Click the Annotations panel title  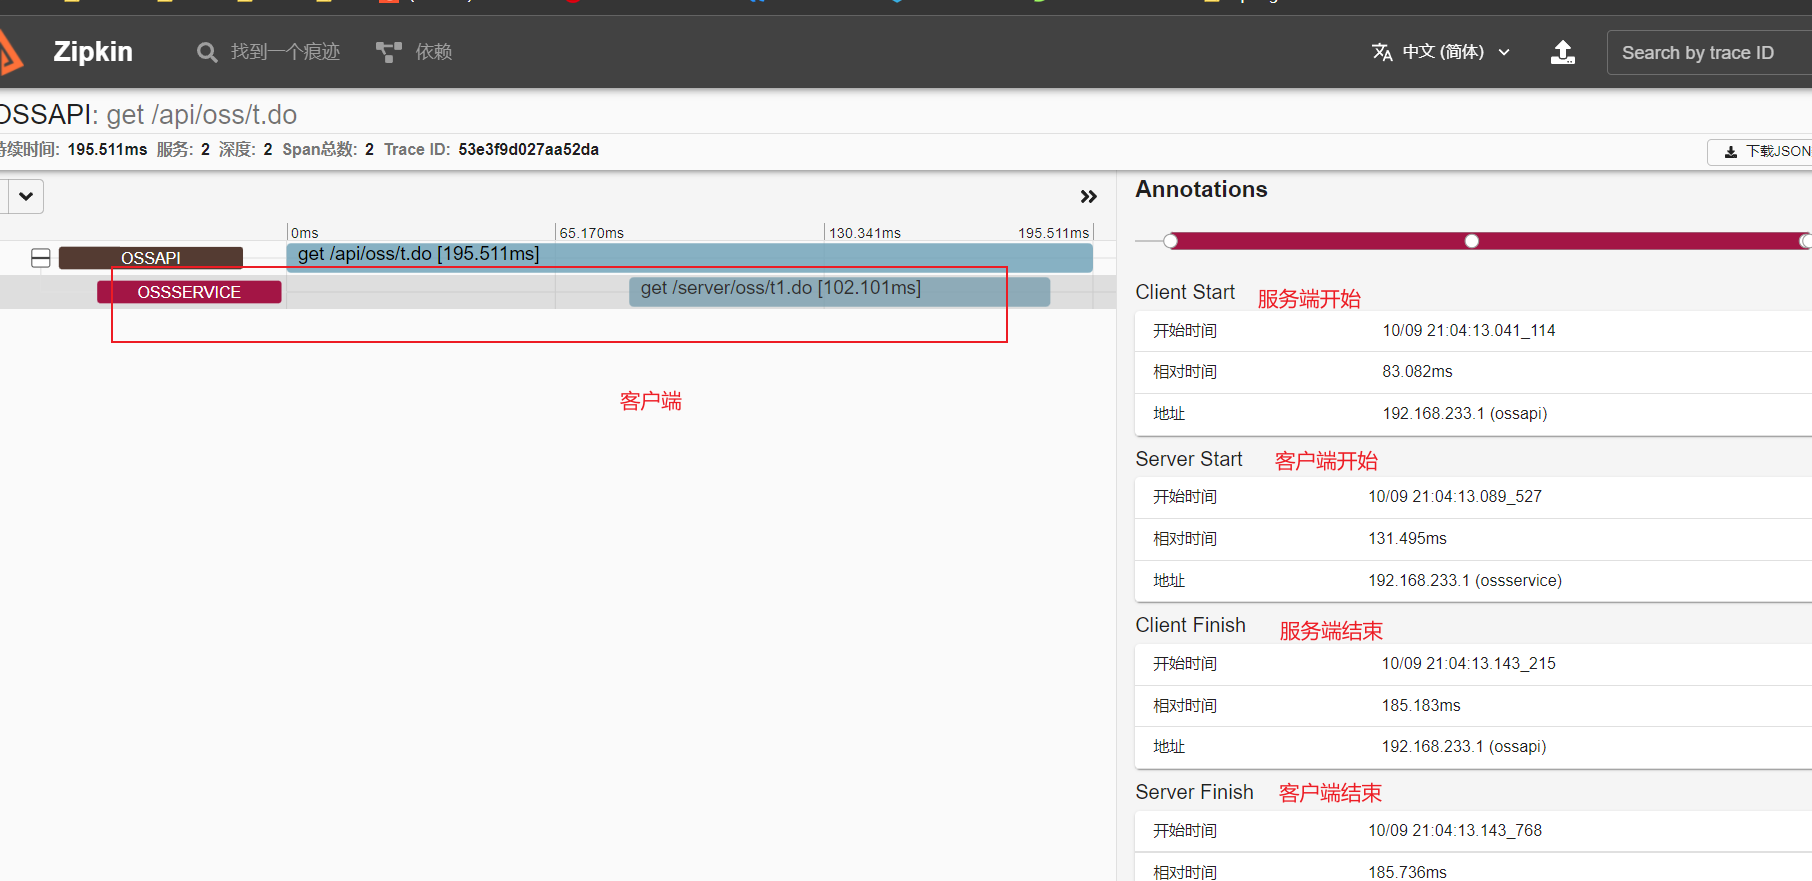[1201, 189]
